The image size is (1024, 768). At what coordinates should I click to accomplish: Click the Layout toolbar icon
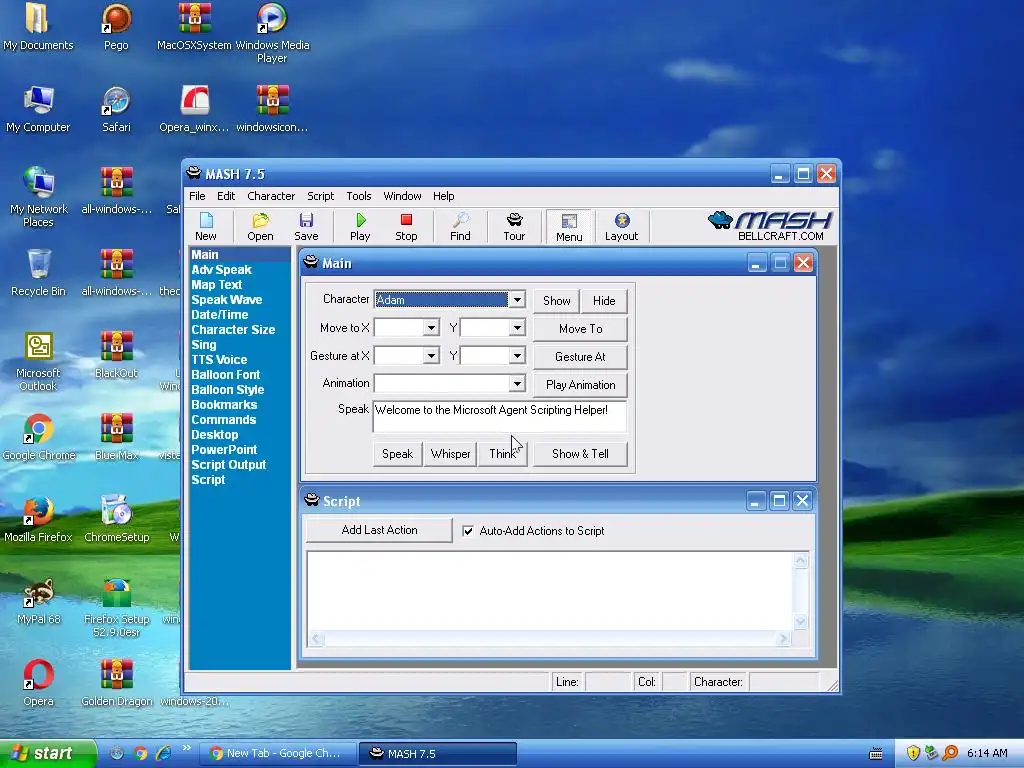click(621, 227)
